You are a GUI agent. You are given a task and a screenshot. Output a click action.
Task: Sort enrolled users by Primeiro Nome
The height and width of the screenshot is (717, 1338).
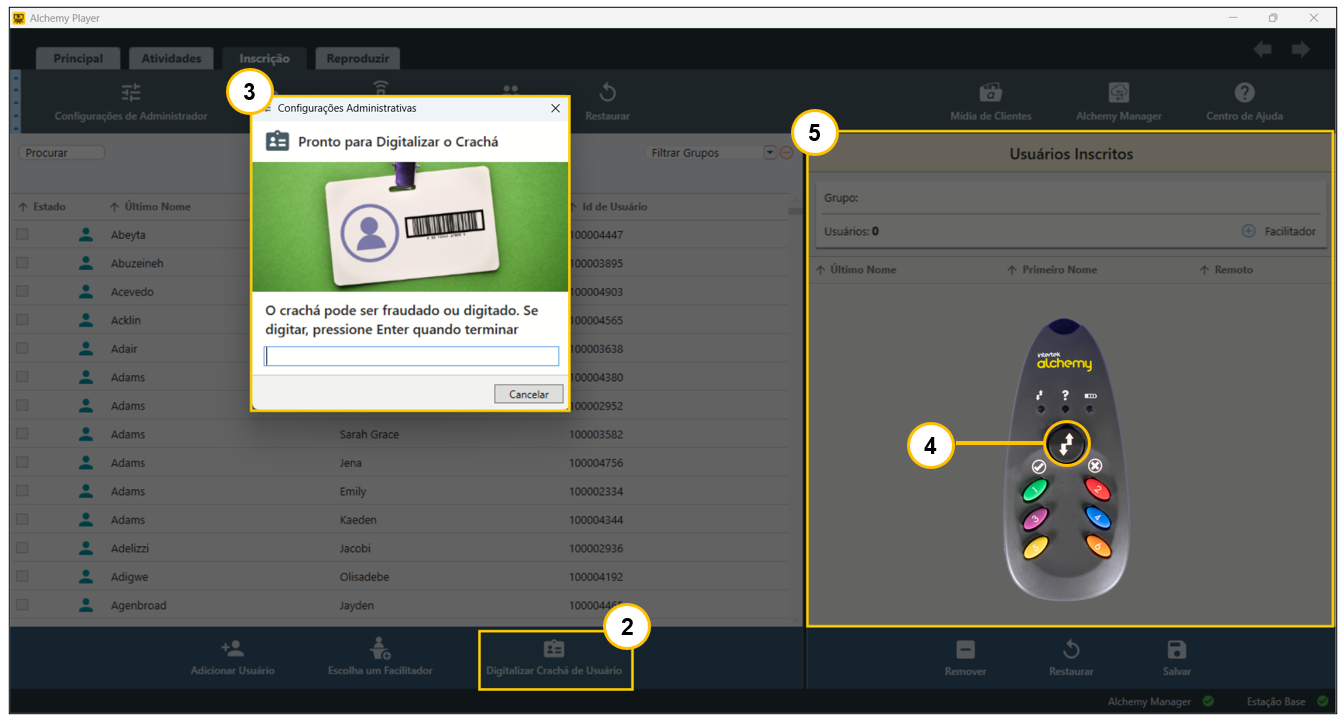coord(1058,270)
